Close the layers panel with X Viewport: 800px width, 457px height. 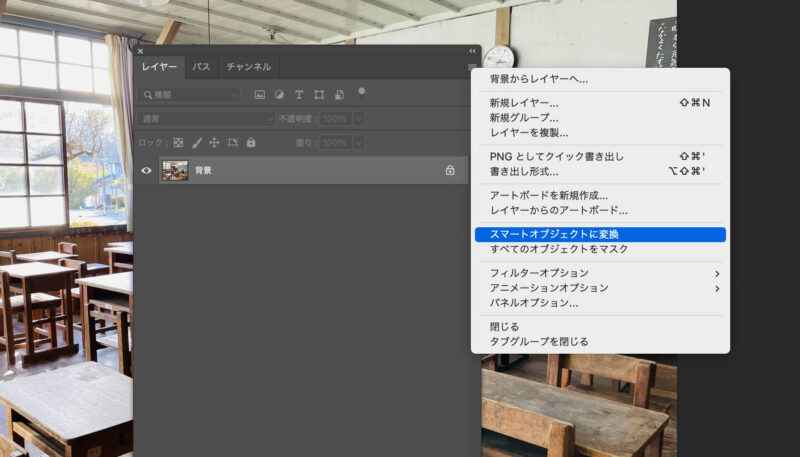[140, 51]
